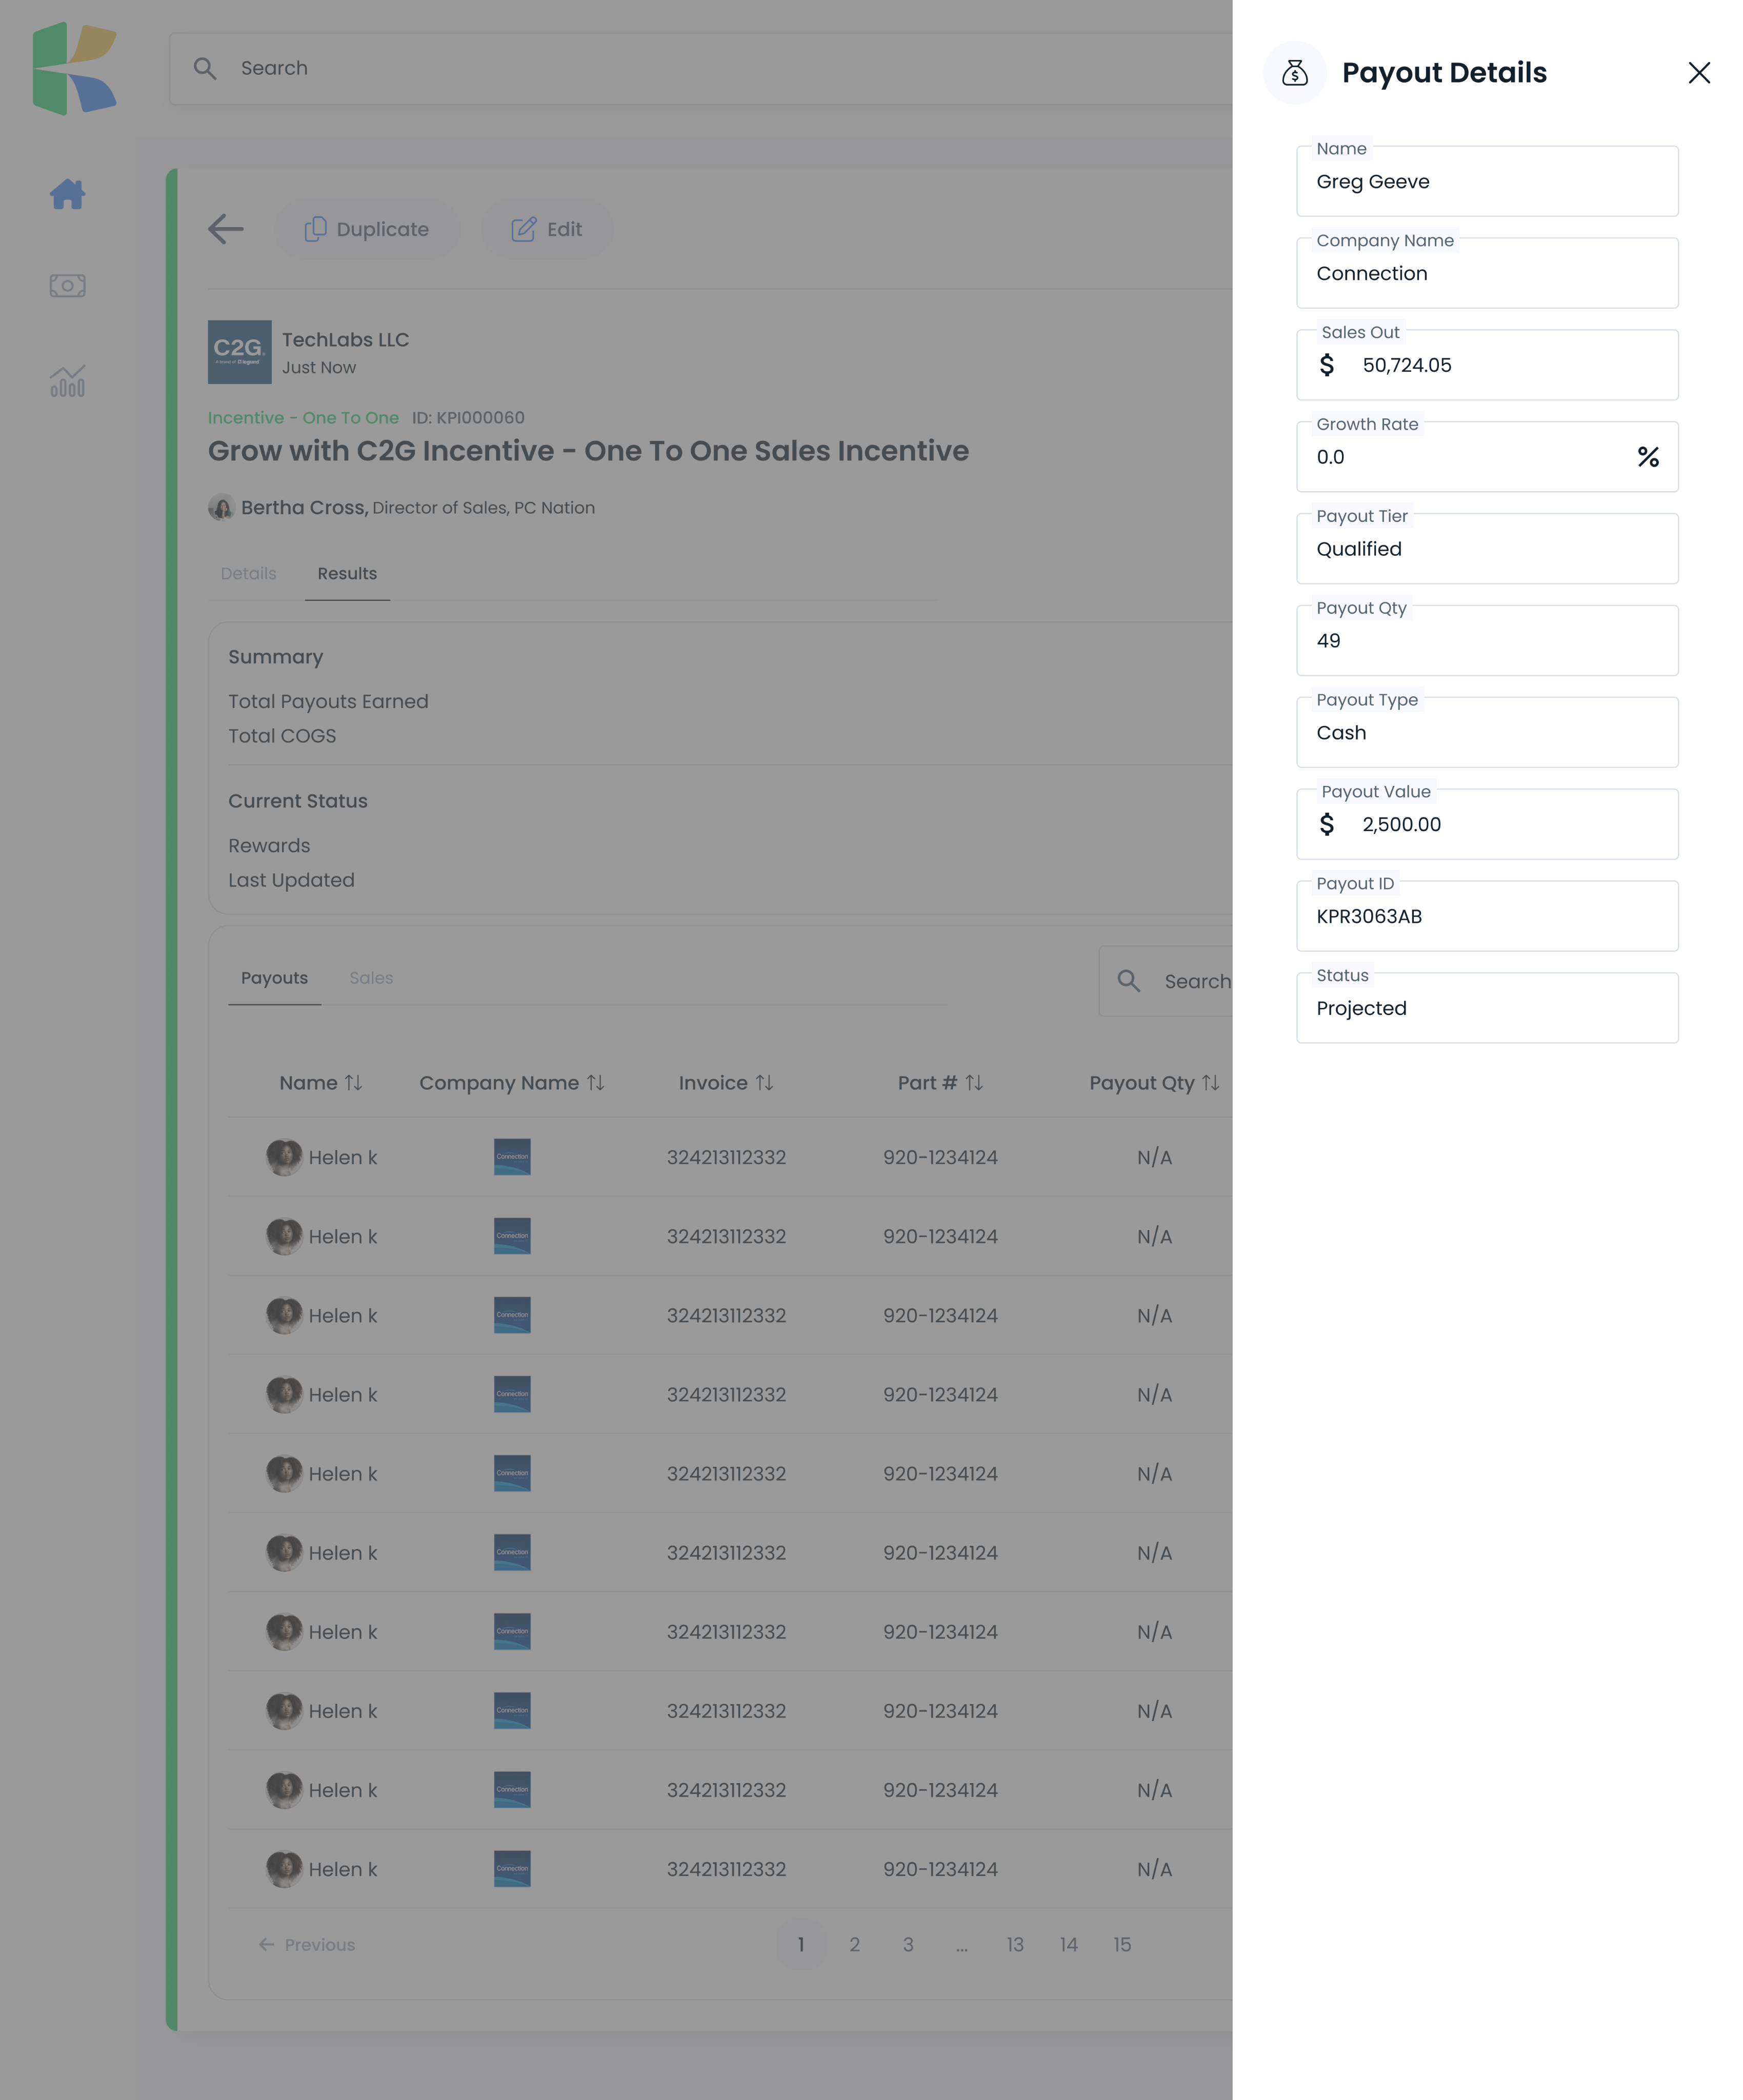Go to pagination page 15
1743x2100 pixels.
[1122, 1944]
